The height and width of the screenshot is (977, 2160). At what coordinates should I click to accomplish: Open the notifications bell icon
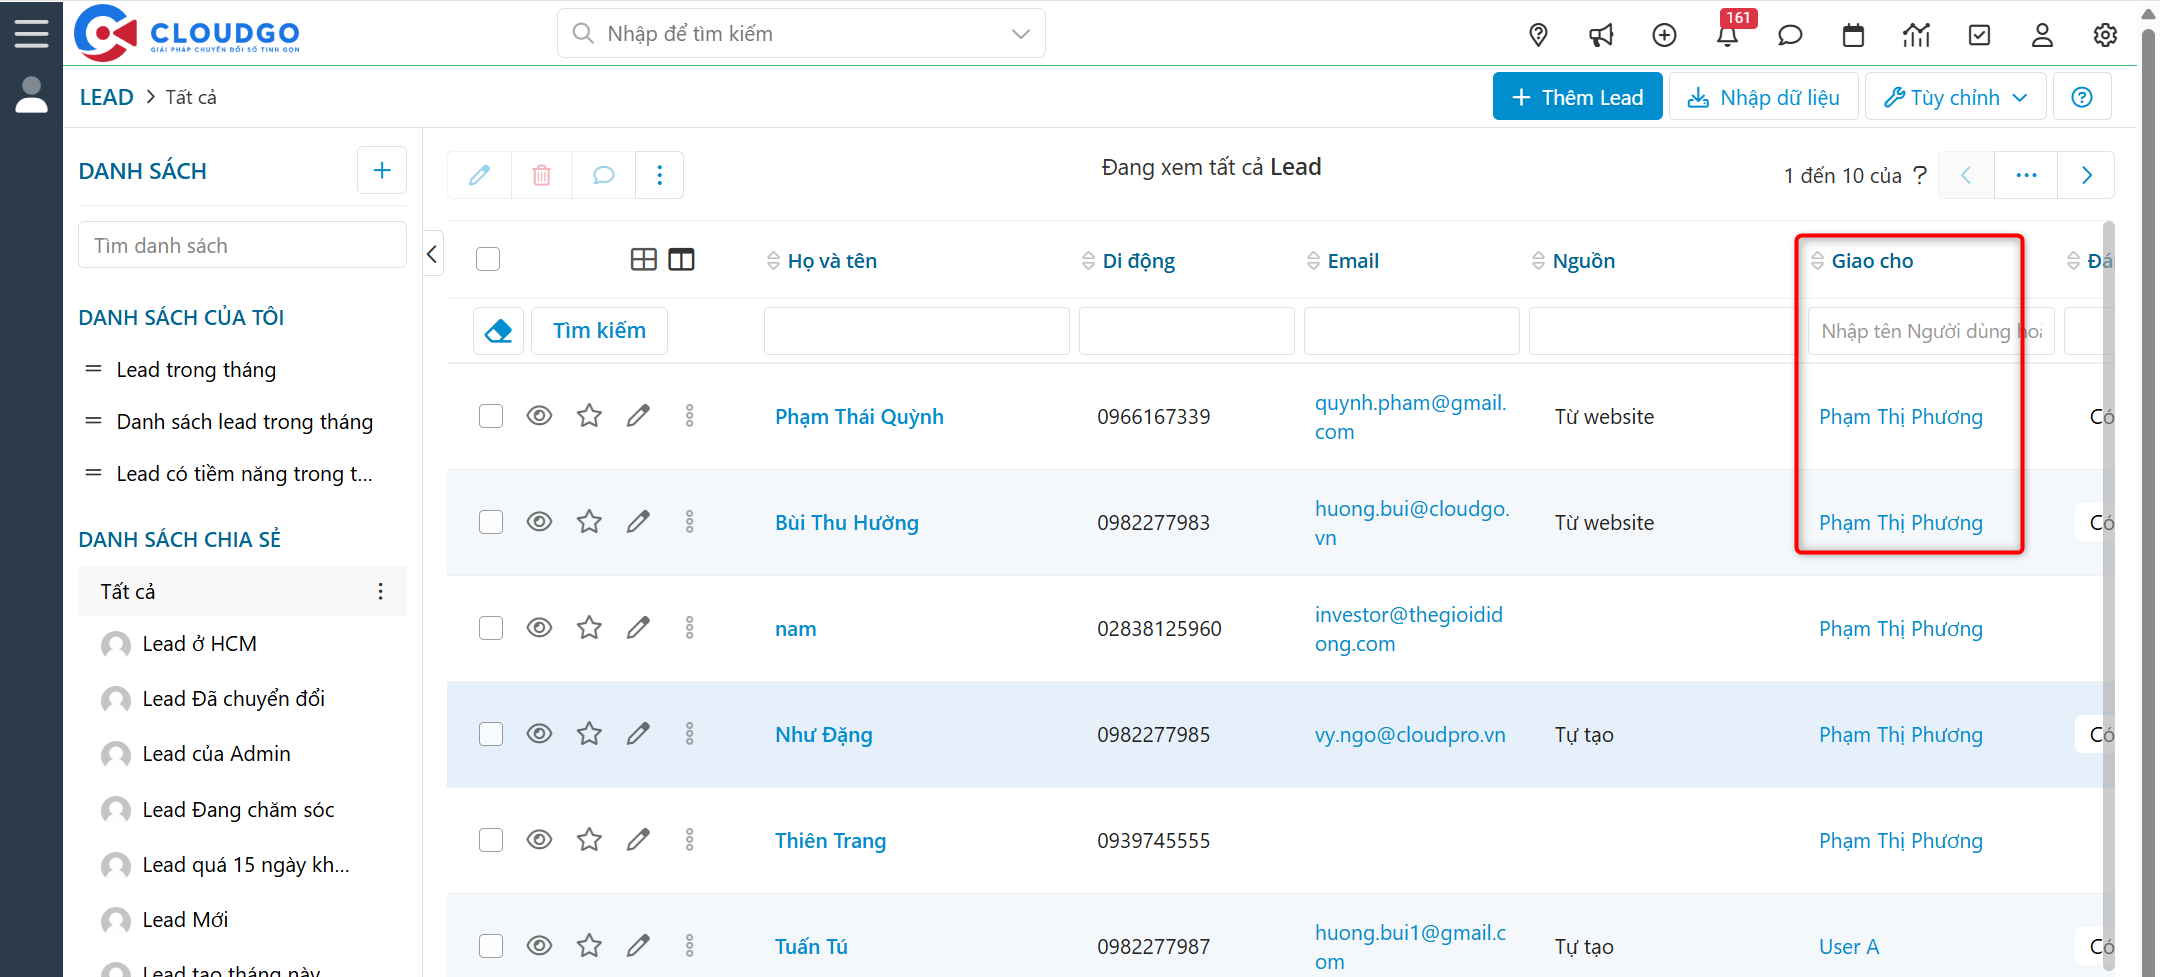click(1726, 35)
